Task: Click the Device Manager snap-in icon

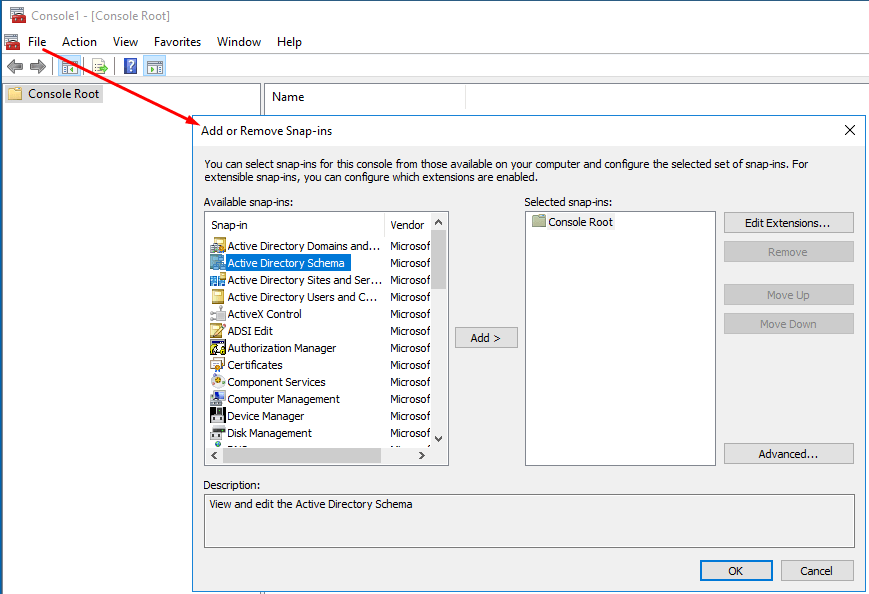Action: [x=218, y=416]
